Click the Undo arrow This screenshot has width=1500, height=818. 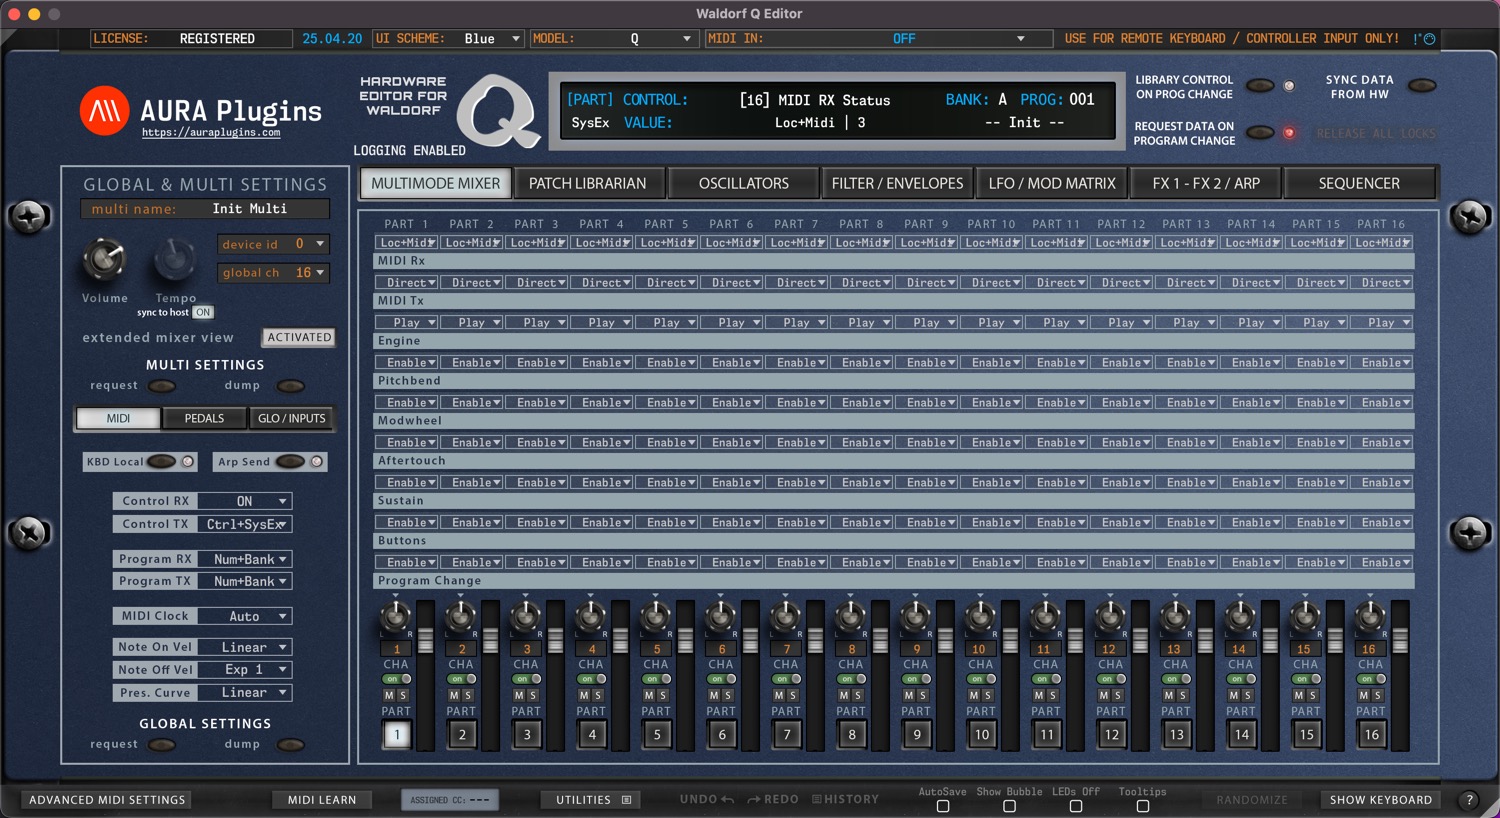coord(727,800)
